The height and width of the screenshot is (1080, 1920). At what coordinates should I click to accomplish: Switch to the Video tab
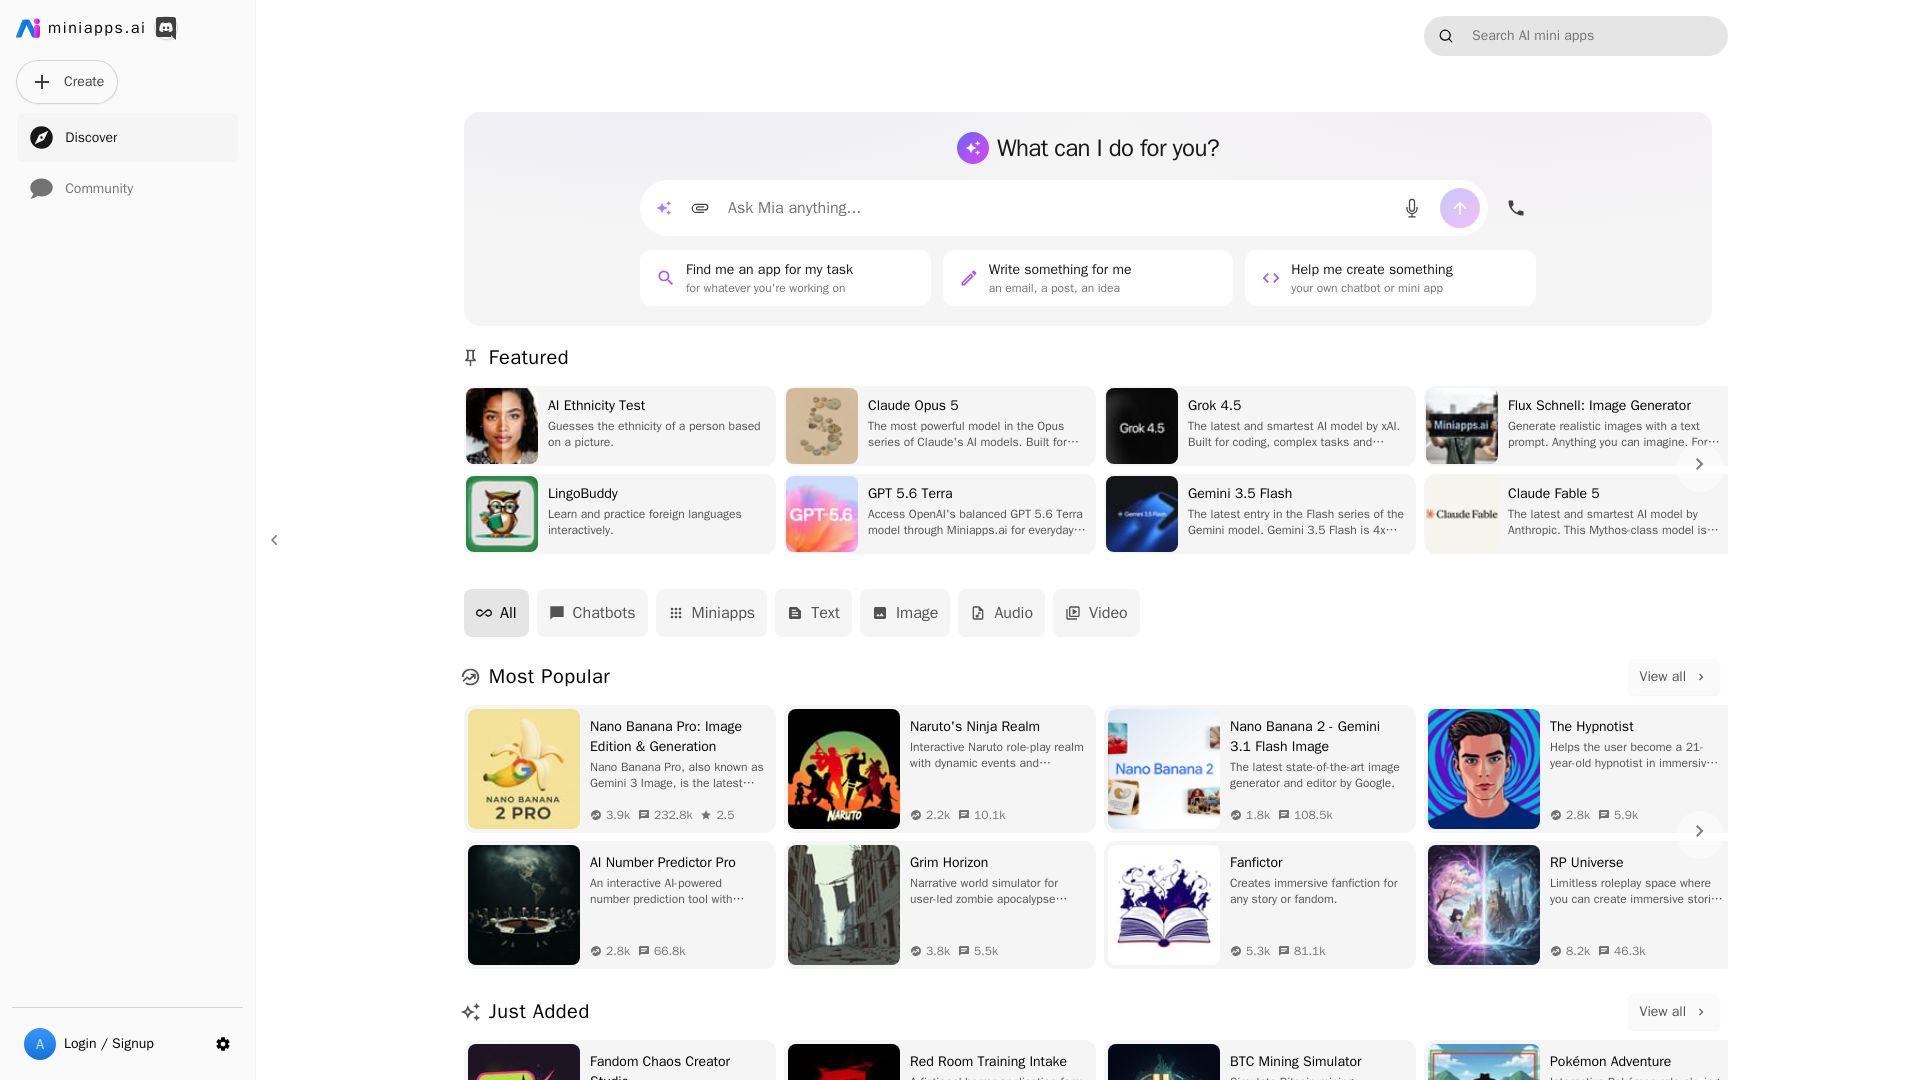click(1096, 613)
